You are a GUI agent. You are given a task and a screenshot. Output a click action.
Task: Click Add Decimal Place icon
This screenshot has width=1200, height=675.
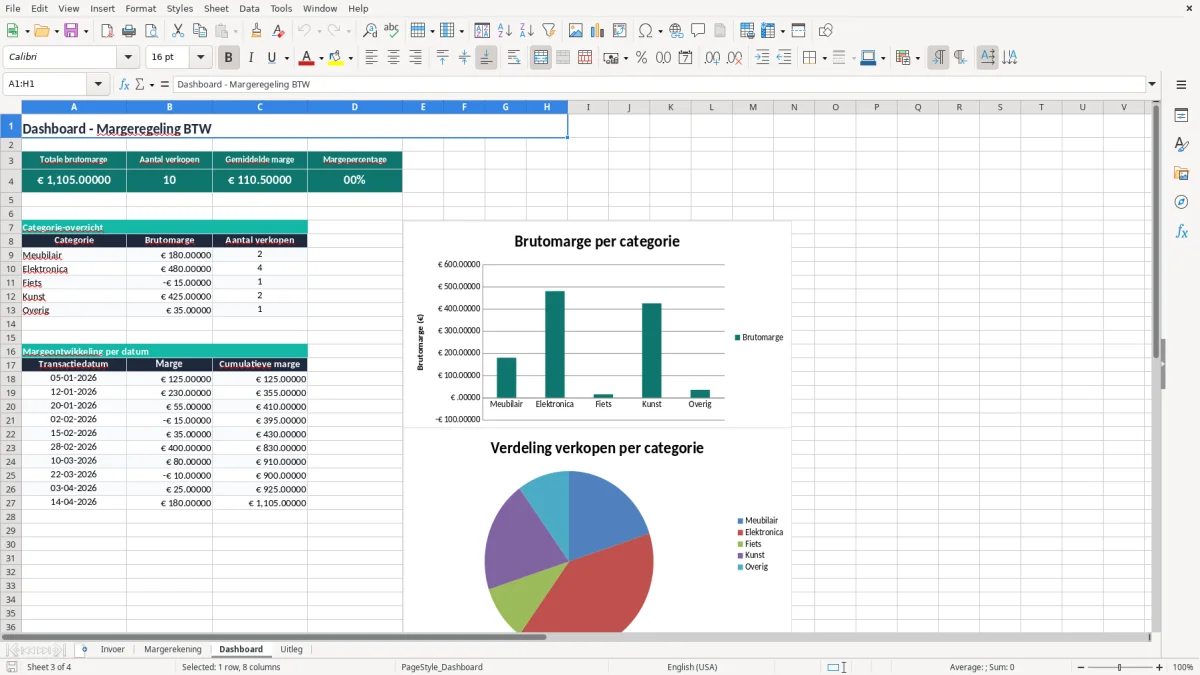[x=712, y=58]
